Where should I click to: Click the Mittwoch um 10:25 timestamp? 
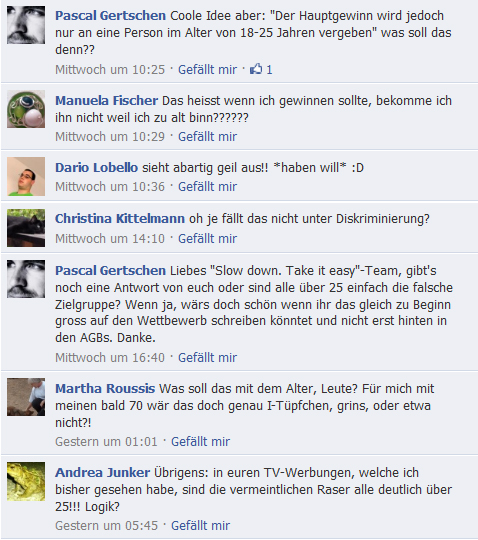click(x=110, y=70)
